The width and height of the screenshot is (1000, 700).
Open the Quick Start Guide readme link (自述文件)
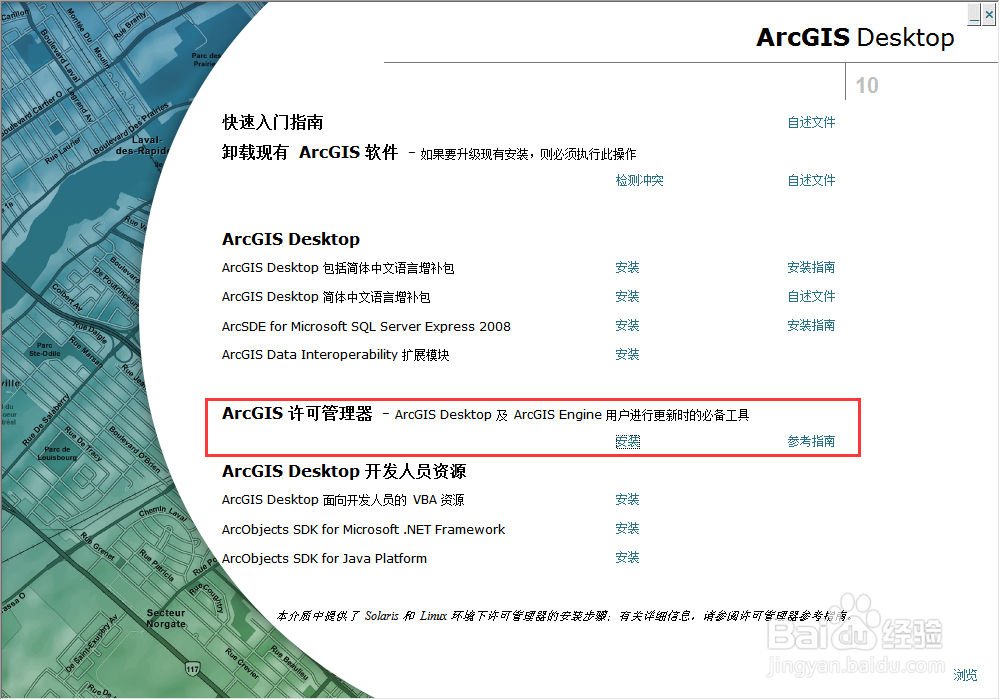pos(811,122)
